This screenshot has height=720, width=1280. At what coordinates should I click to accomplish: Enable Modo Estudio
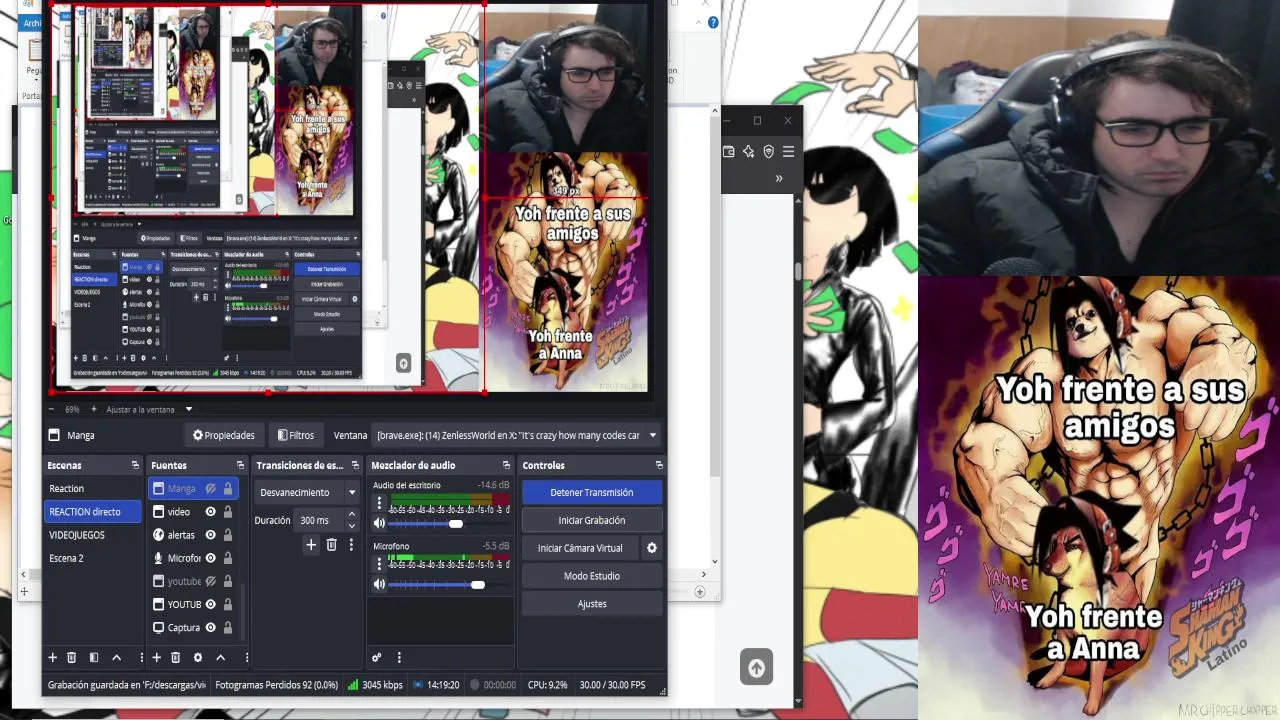[592, 576]
